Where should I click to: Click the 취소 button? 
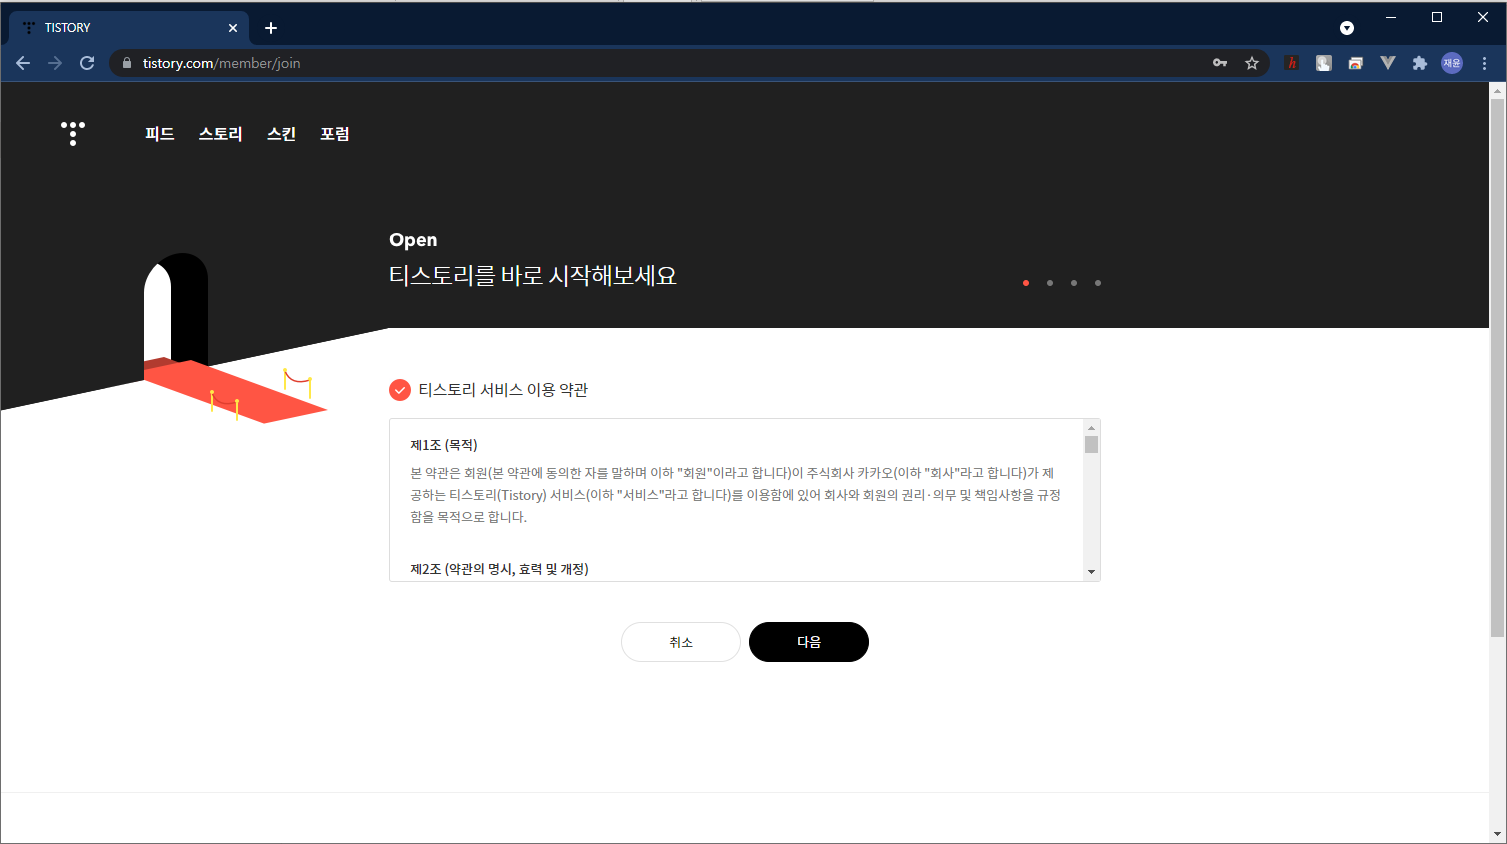(x=681, y=642)
